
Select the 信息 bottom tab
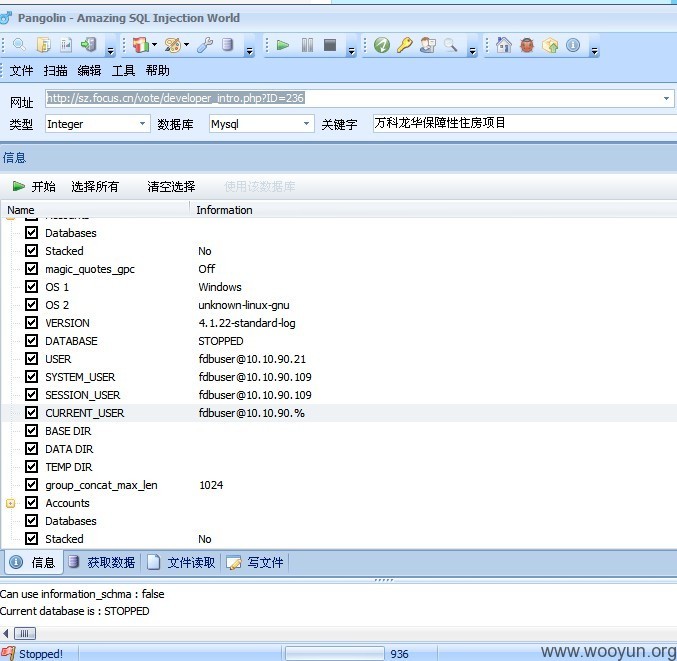point(34,562)
